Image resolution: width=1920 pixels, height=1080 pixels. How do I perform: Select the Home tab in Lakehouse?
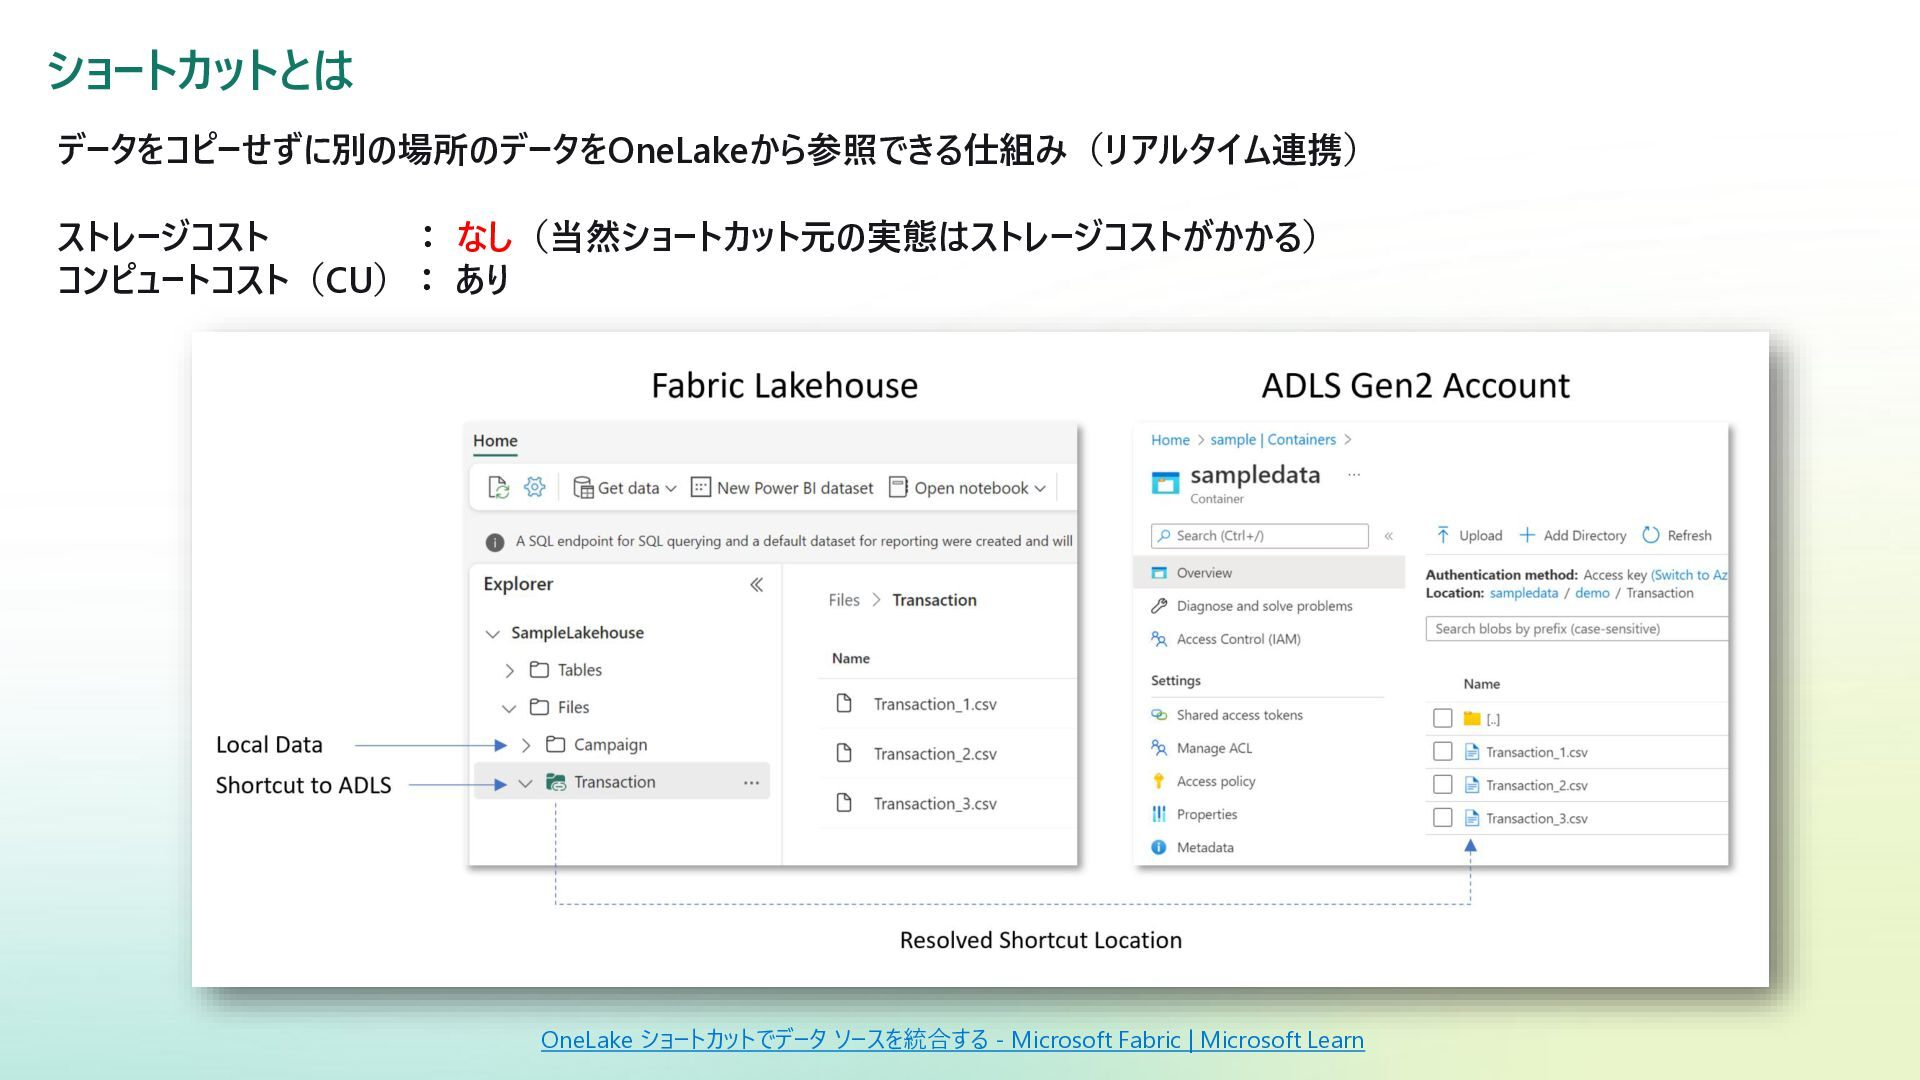coord(495,441)
